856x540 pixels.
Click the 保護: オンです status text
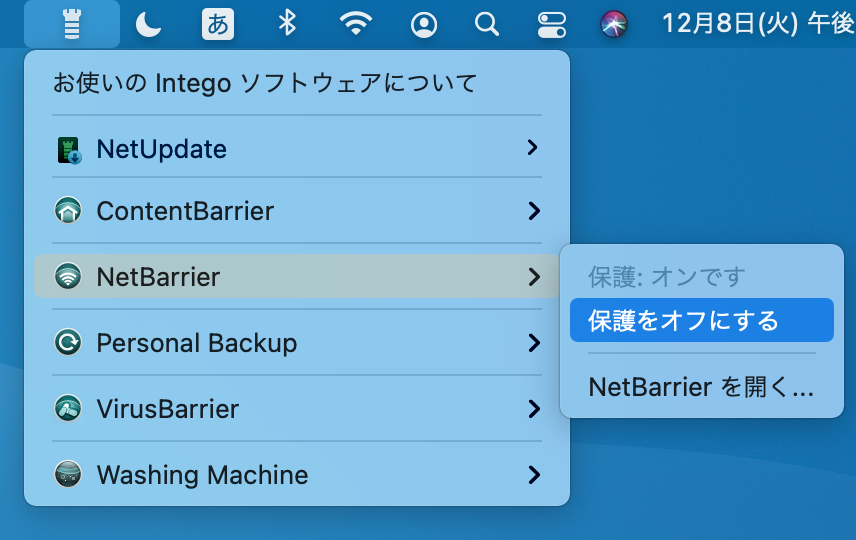tap(666, 277)
